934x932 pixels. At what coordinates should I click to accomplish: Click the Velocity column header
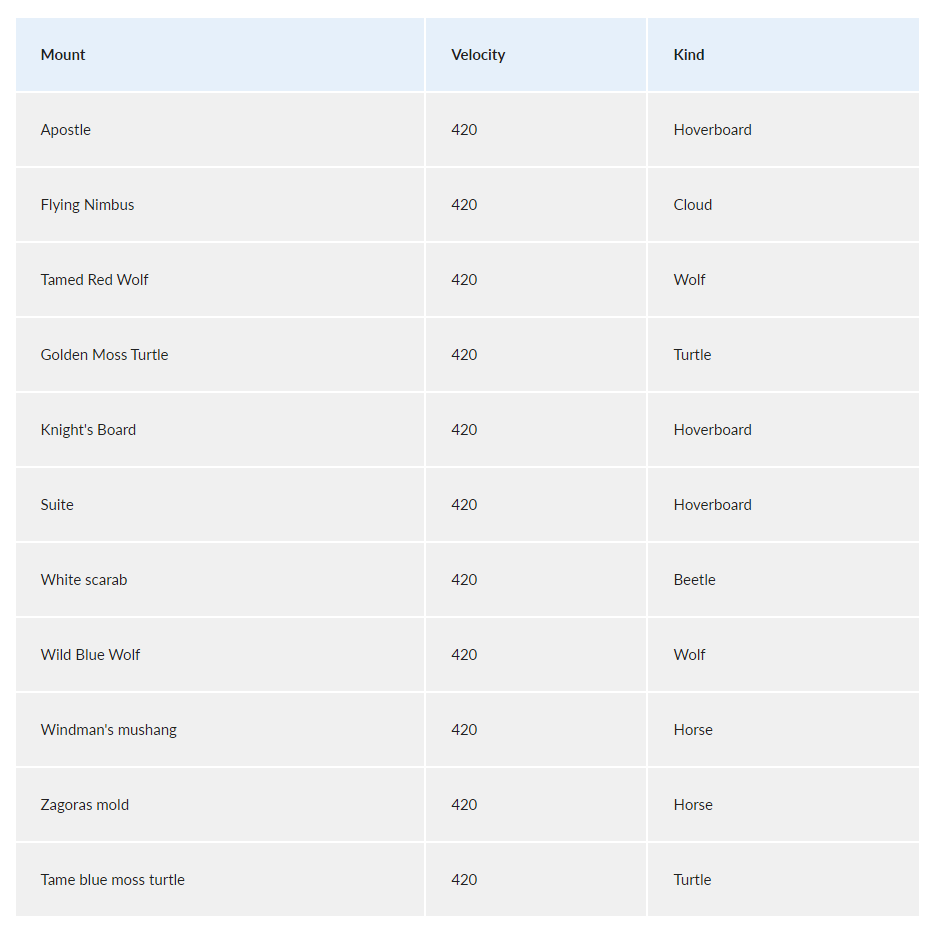(x=536, y=55)
